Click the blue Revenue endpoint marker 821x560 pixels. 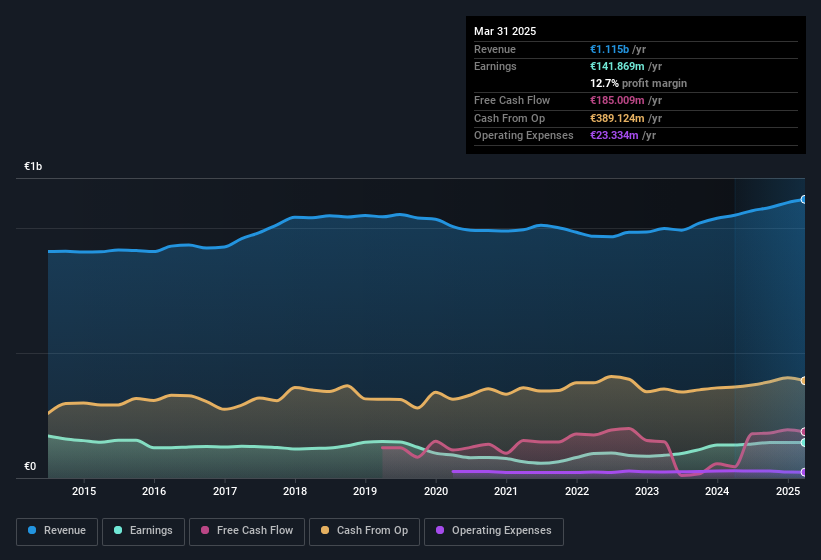coord(804,199)
